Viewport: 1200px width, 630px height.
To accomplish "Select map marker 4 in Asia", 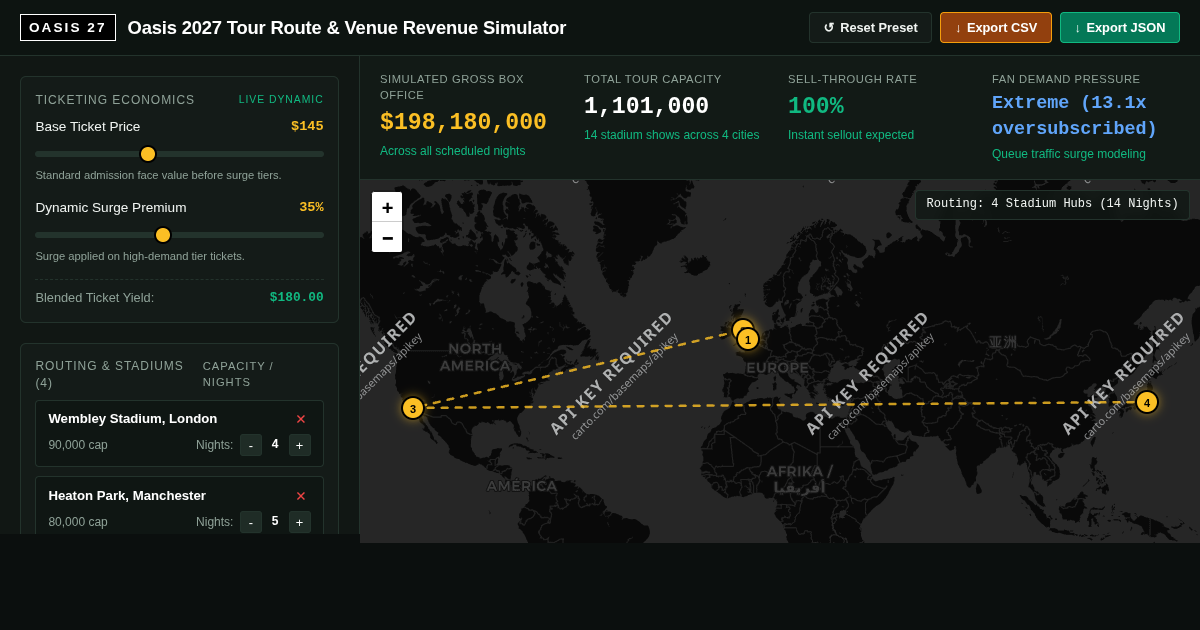I will pyautogui.click(x=1147, y=402).
